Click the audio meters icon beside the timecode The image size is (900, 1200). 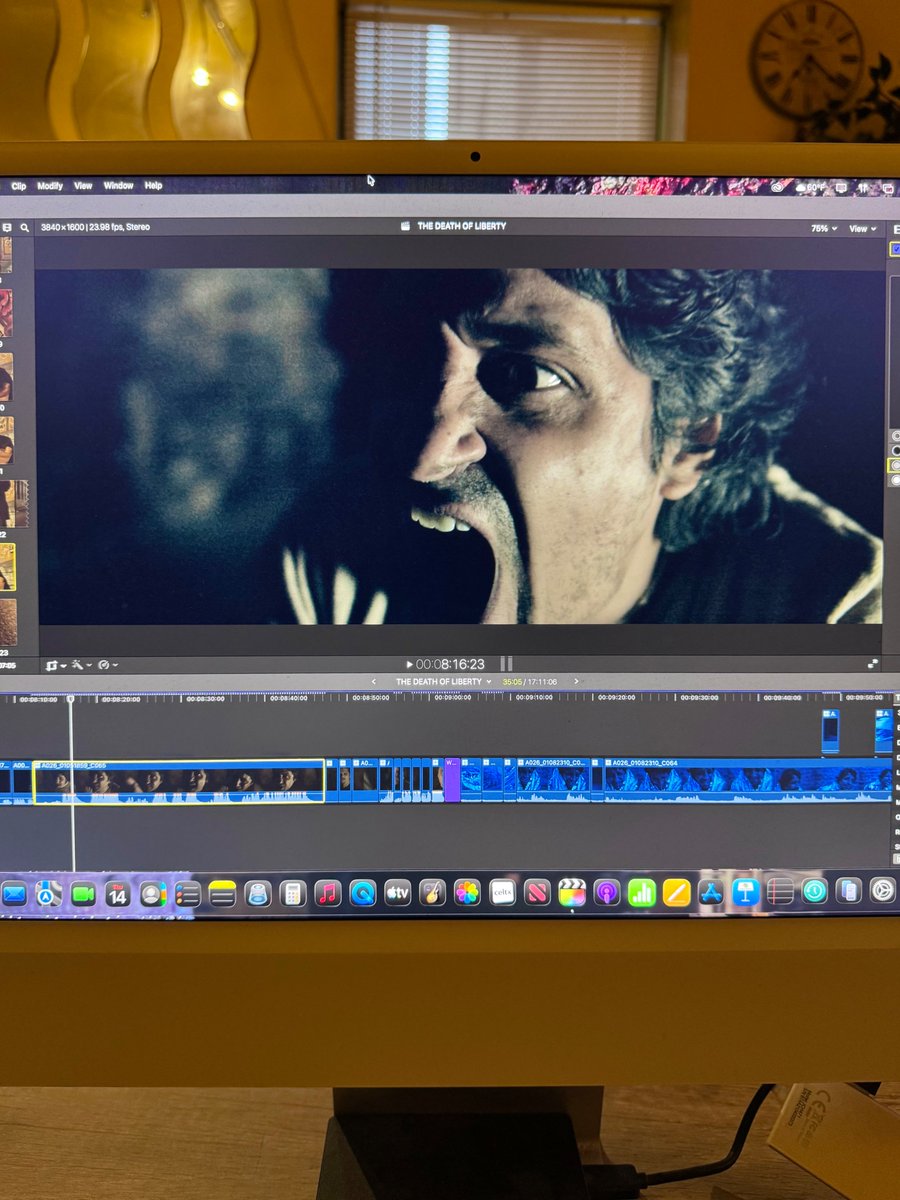(506, 664)
